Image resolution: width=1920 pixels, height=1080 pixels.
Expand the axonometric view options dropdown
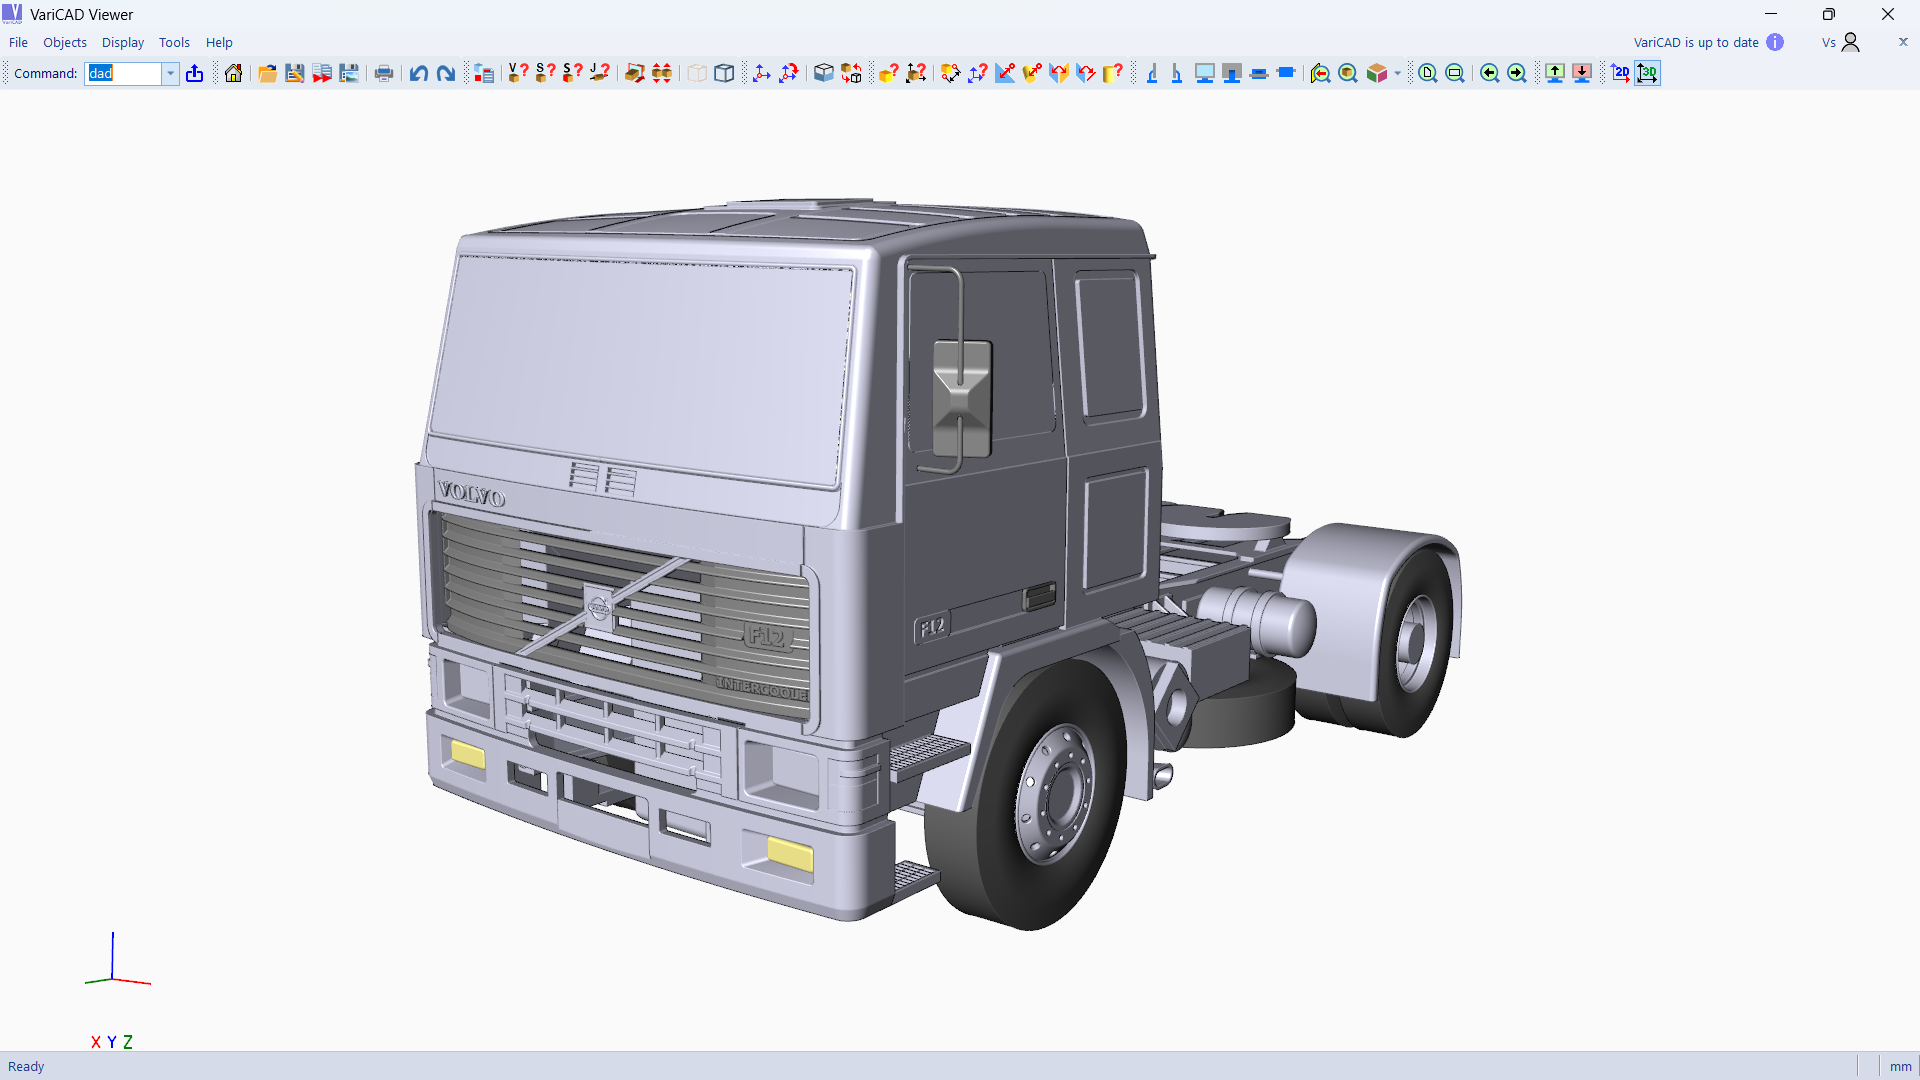tap(1397, 73)
